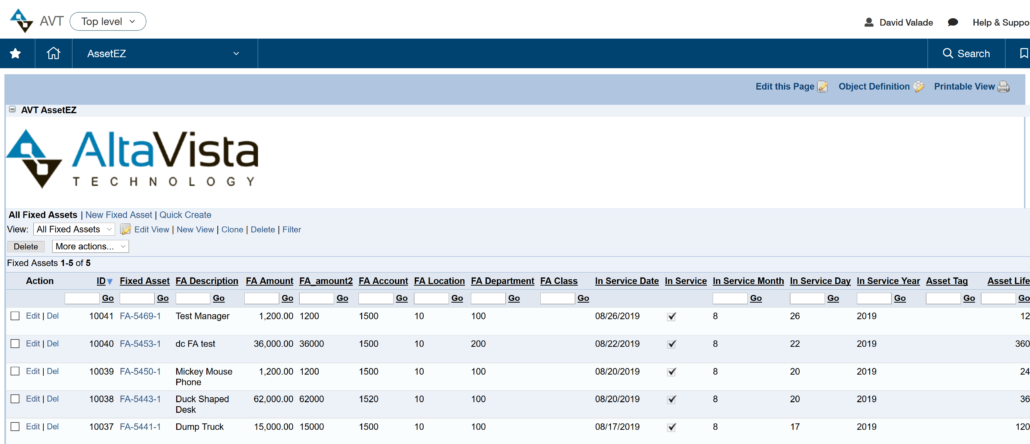
Task: Sort by FA Description column header
Action: coord(207,281)
